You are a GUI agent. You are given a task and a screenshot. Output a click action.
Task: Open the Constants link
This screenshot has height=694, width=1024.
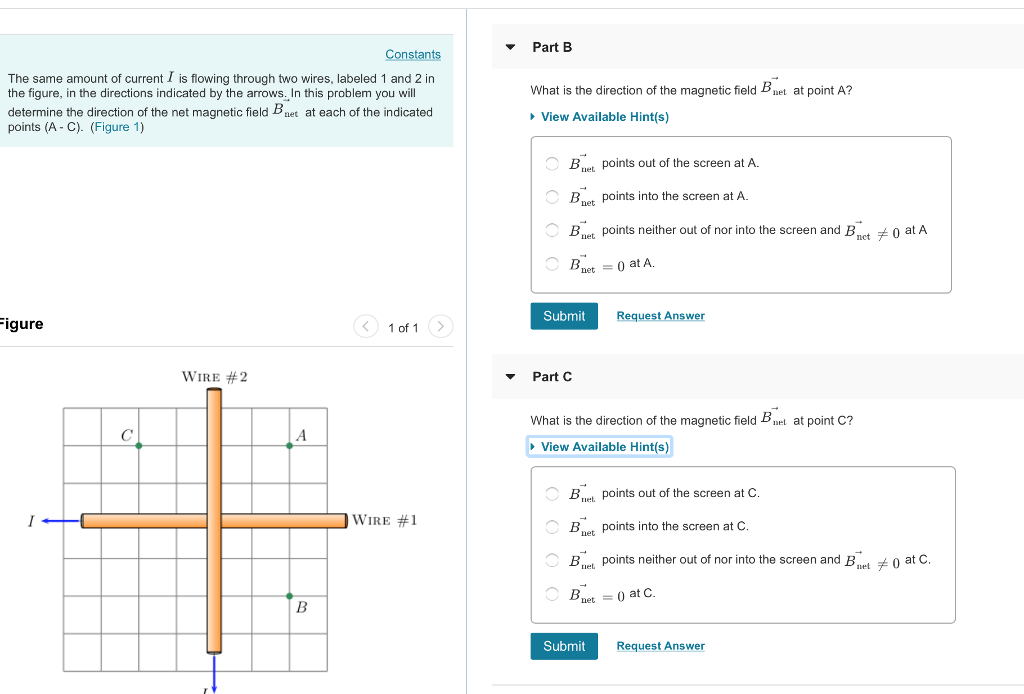coord(412,54)
